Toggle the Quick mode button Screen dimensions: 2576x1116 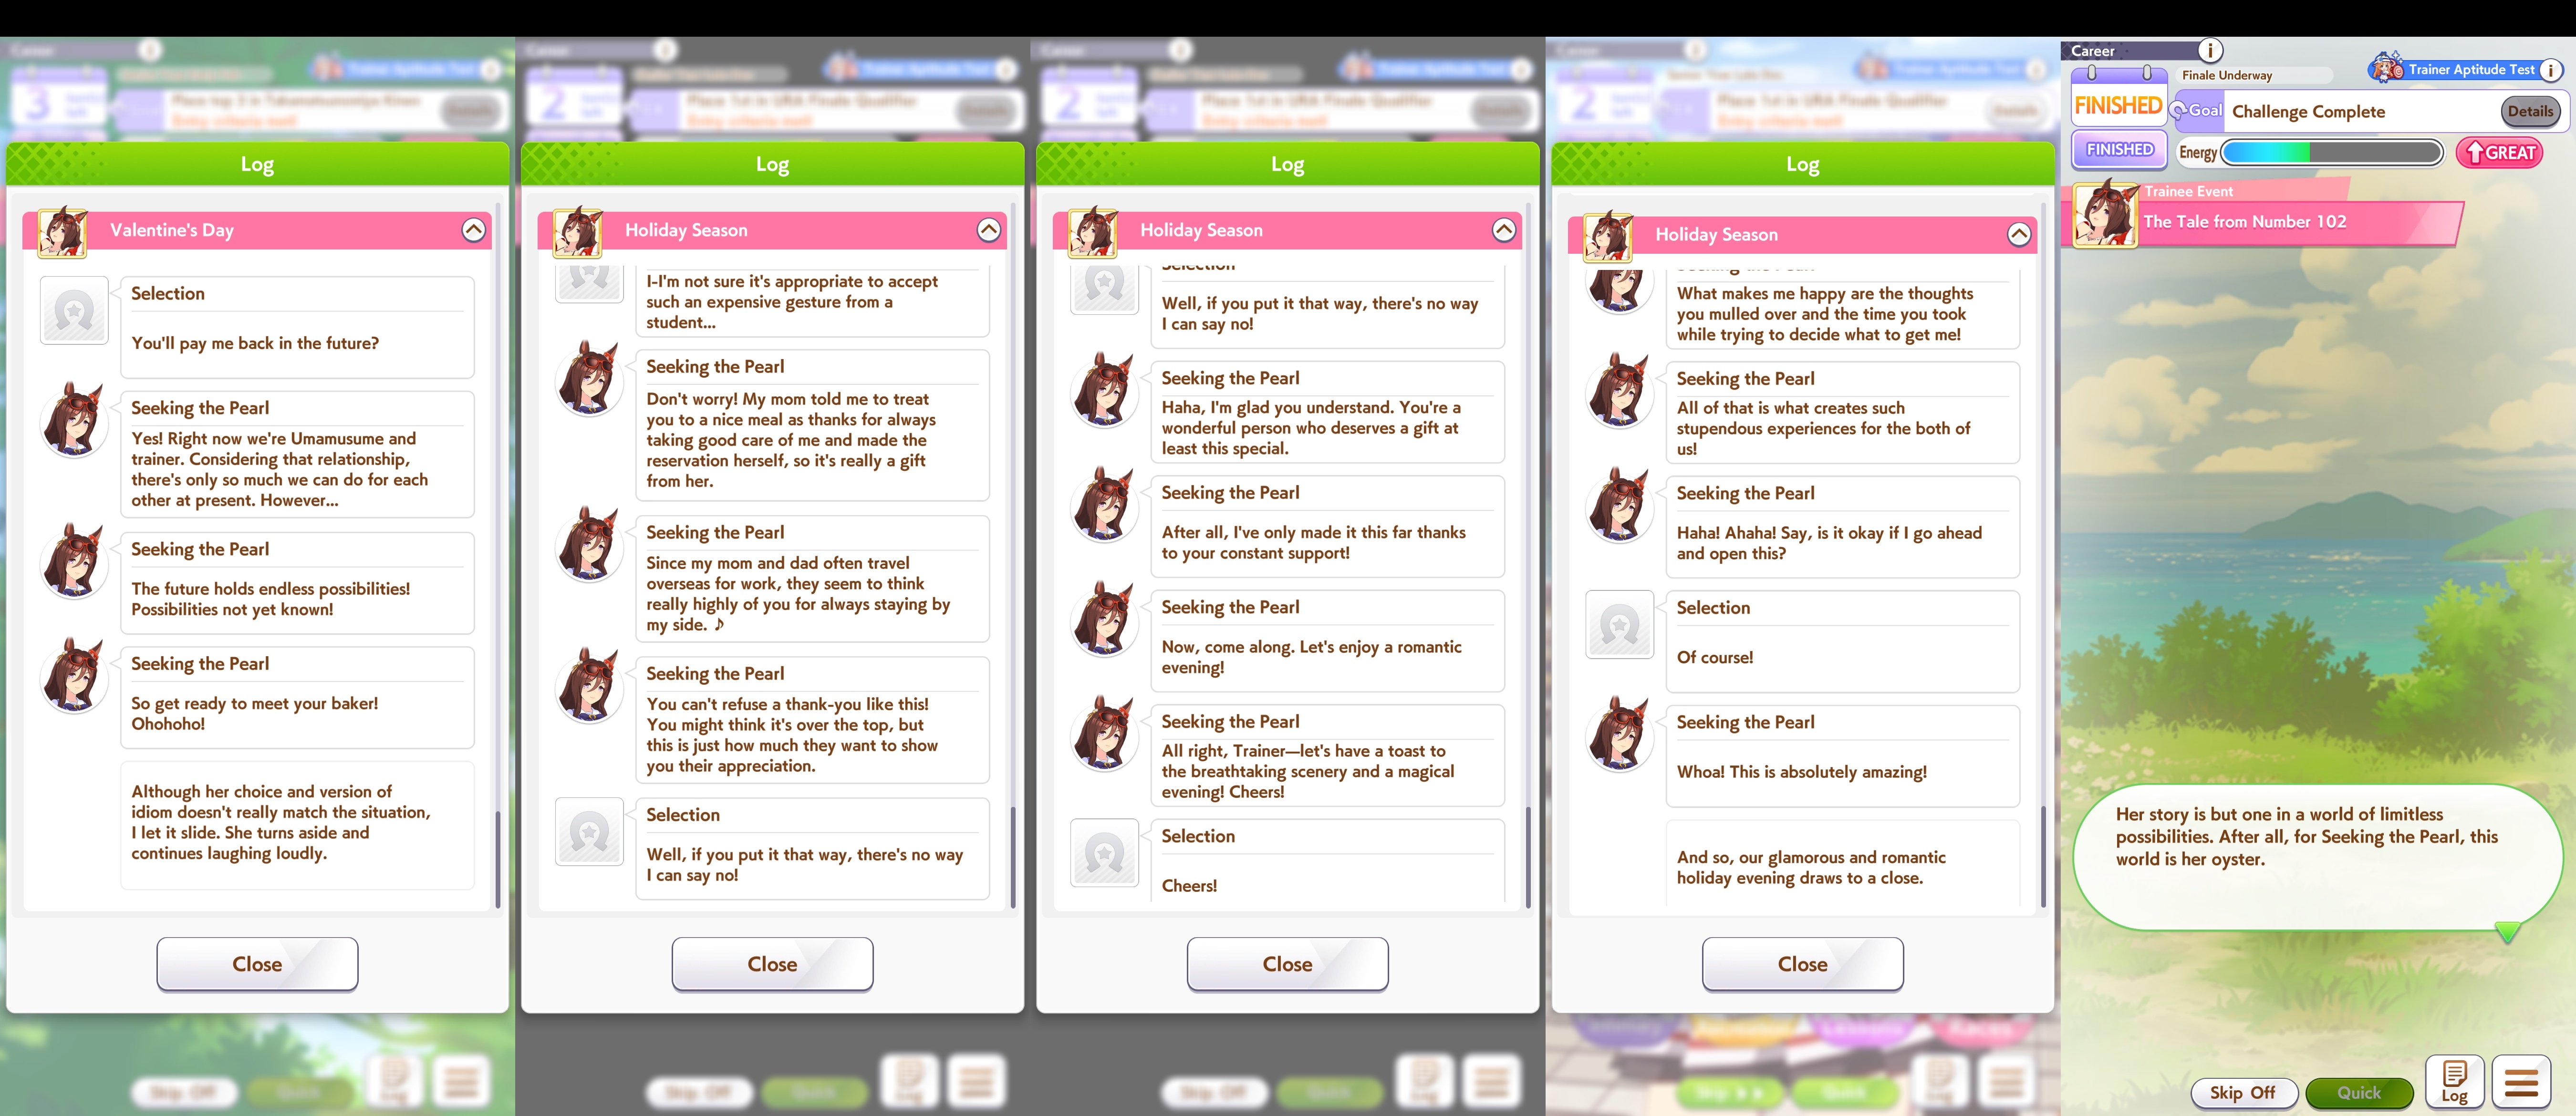point(2359,1093)
